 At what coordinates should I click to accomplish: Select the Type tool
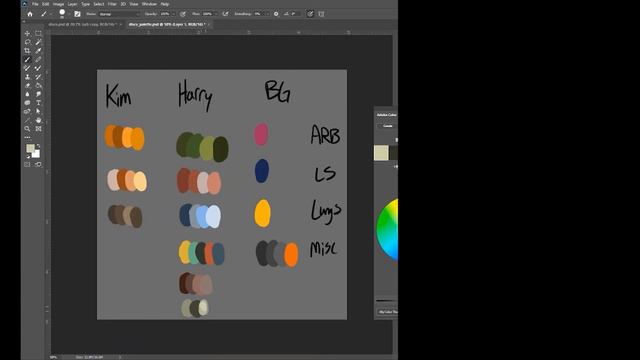point(38,103)
